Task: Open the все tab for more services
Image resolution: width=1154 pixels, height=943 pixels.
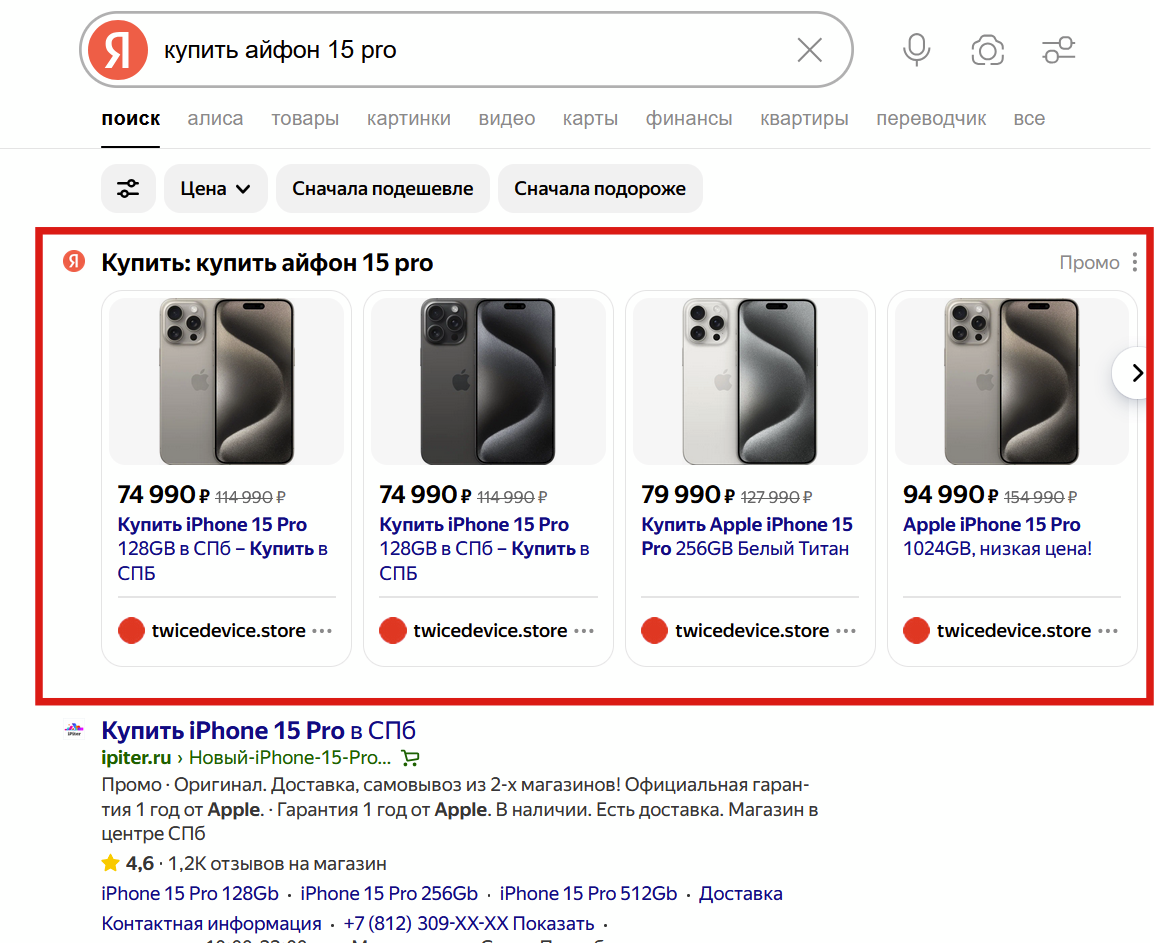Action: click(x=1029, y=119)
